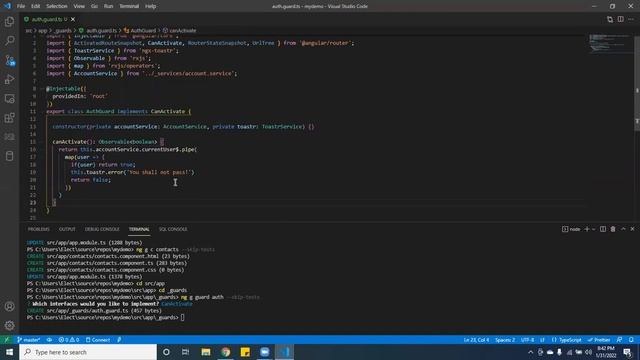Open the View menu
This screenshot has height=360, width=640.
click(x=79, y=6)
